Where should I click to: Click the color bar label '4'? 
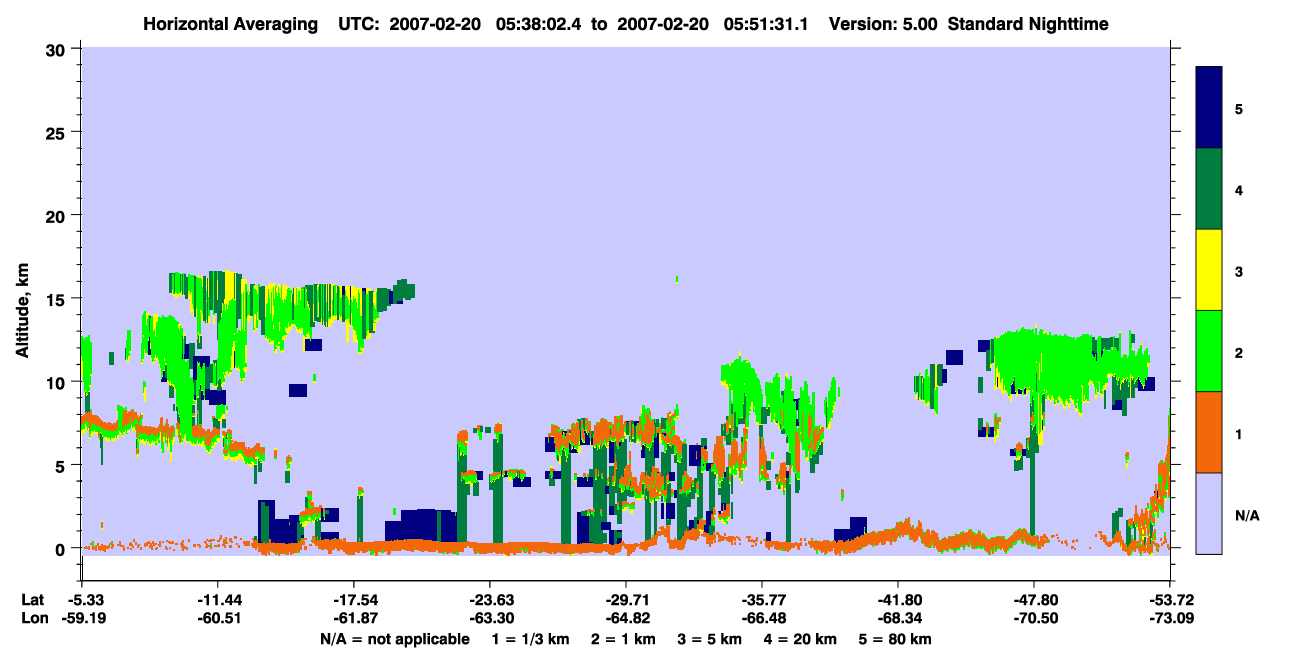coord(1239,189)
